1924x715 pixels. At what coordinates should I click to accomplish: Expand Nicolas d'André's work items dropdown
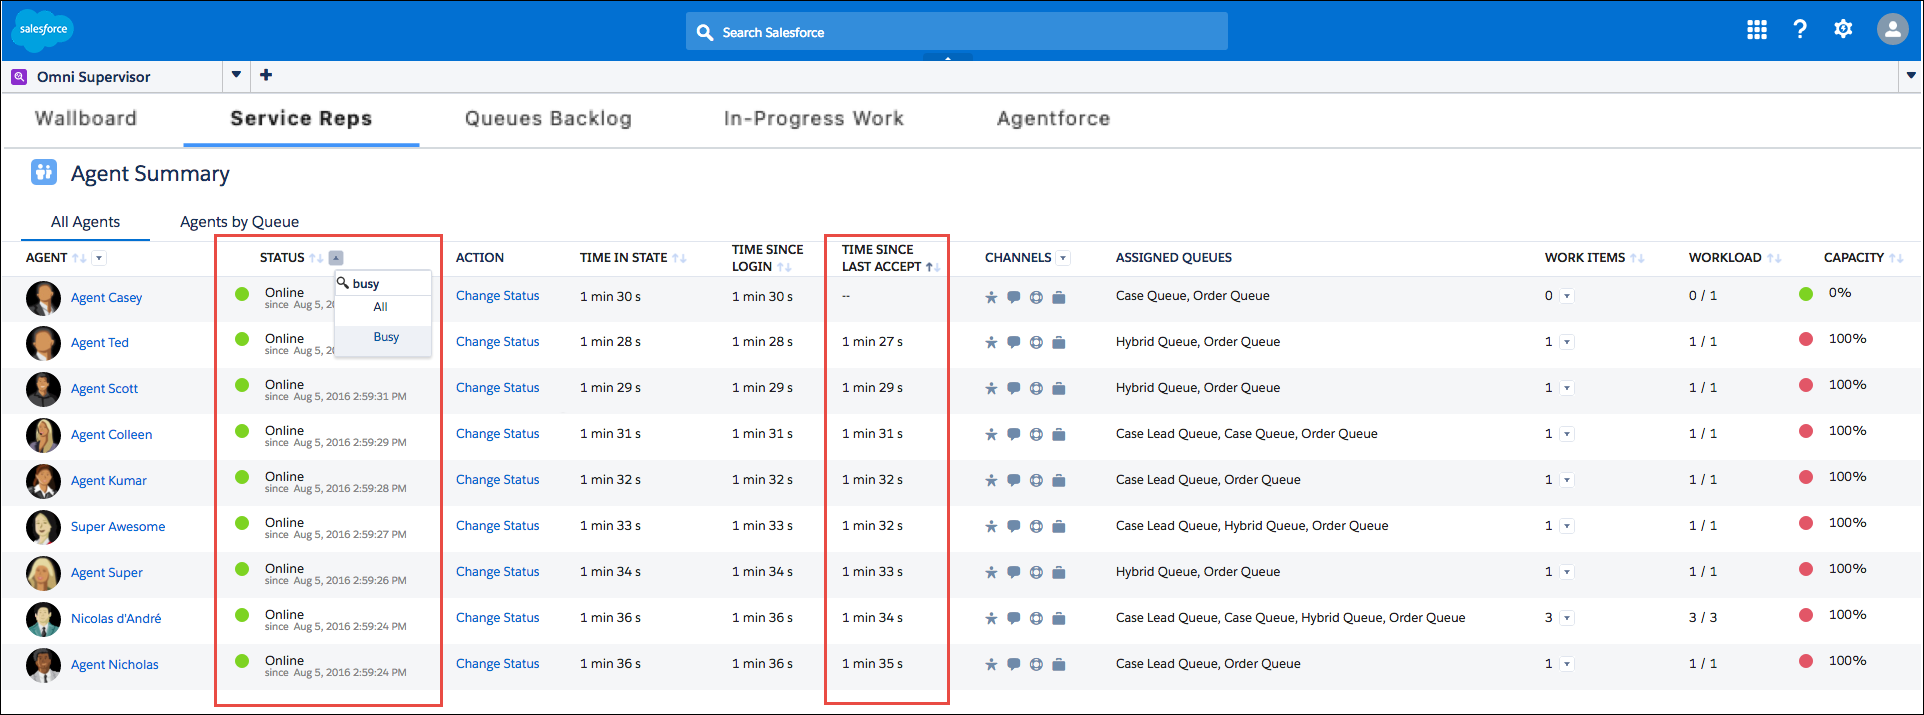point(1567,618)
